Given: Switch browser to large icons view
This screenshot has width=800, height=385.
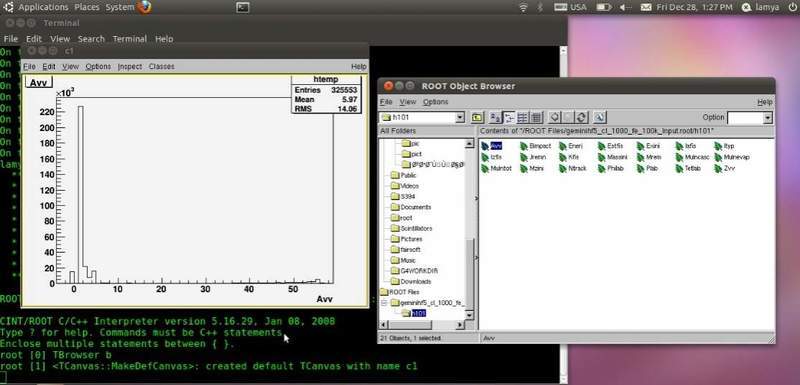Looking at the screenshot, I should pyautogui.click(x=495, y=118).
